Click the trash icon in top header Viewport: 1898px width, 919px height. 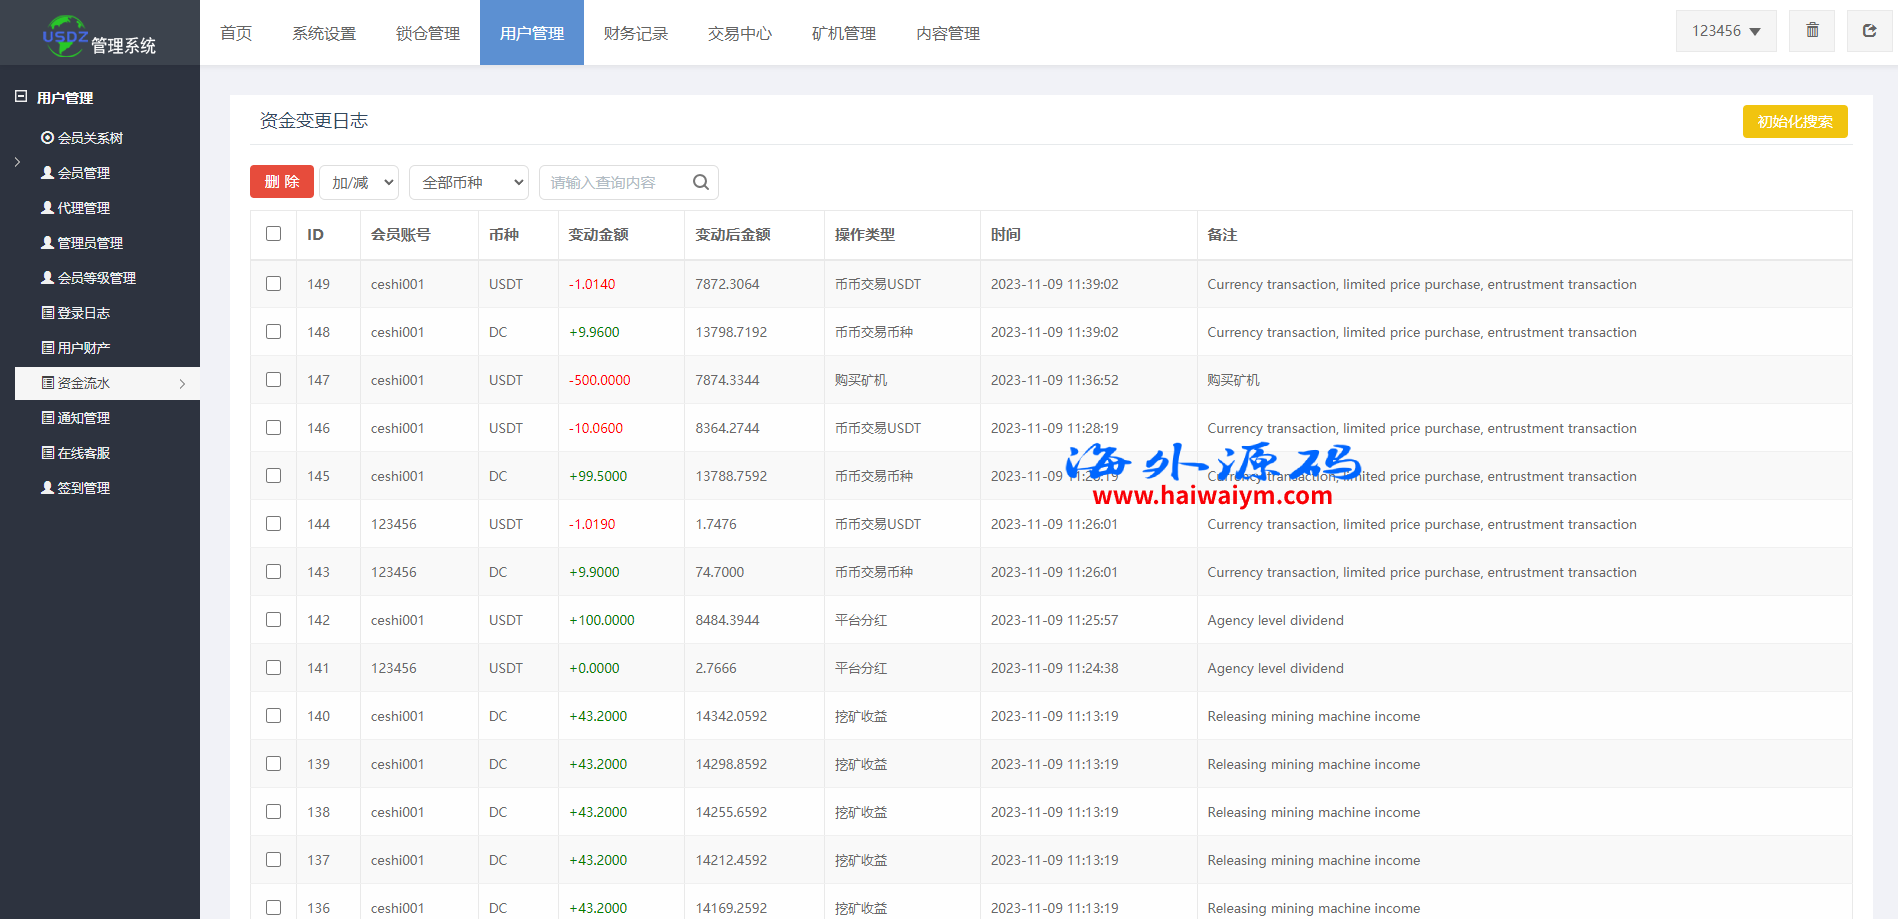pyautogui.click(x=1812, y=31)
